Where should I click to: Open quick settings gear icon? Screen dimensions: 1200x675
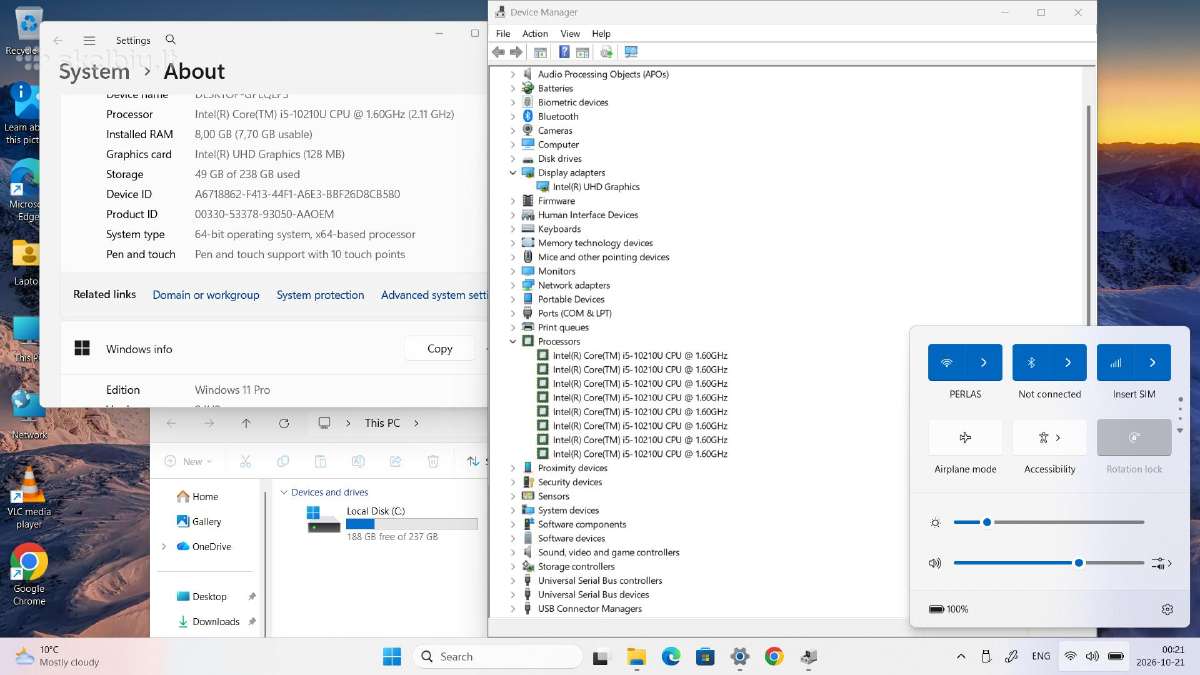coord(1167,609)
